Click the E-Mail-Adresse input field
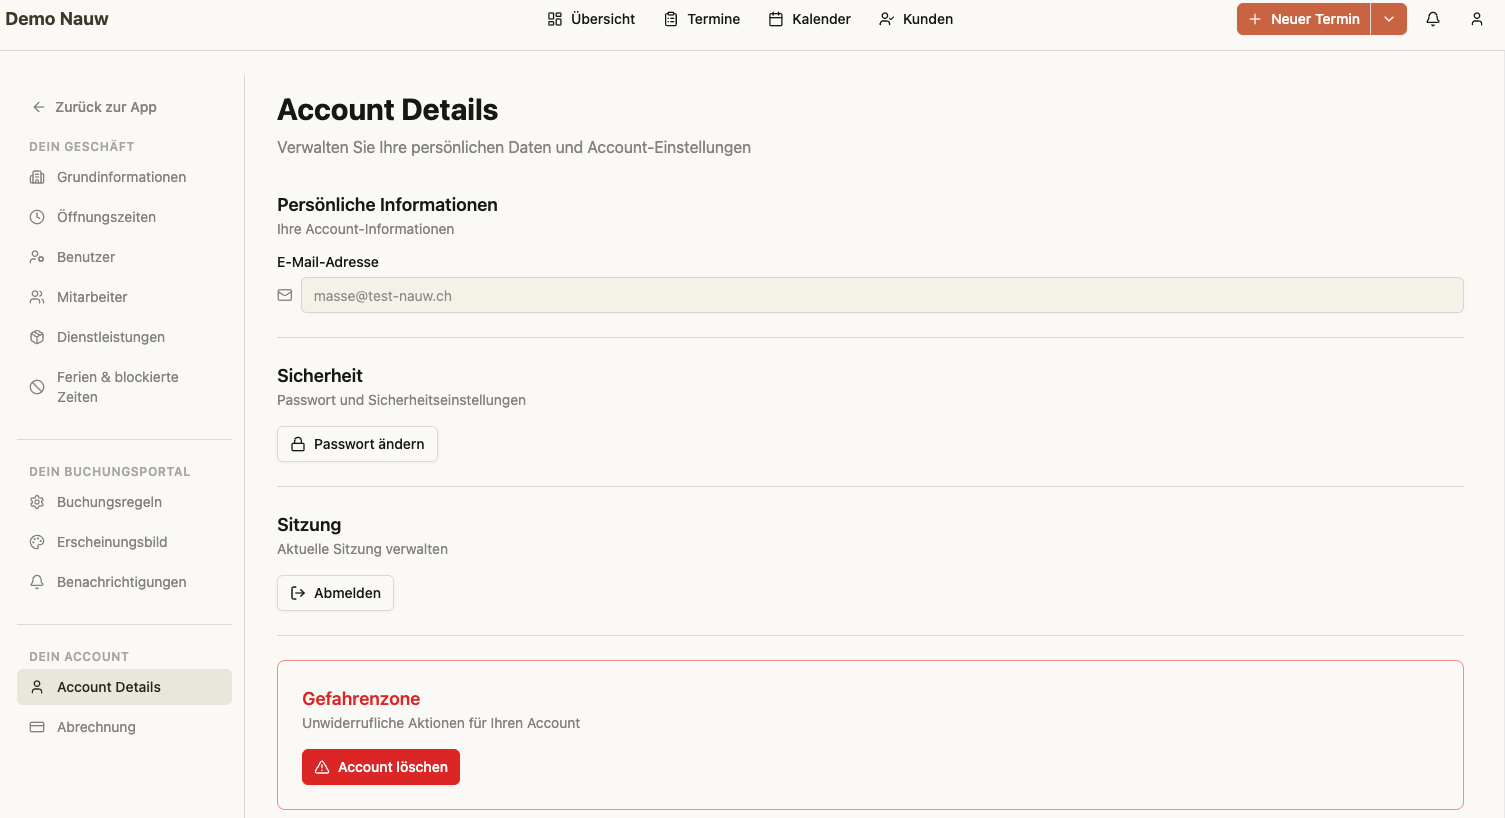 tap(882, 295)
